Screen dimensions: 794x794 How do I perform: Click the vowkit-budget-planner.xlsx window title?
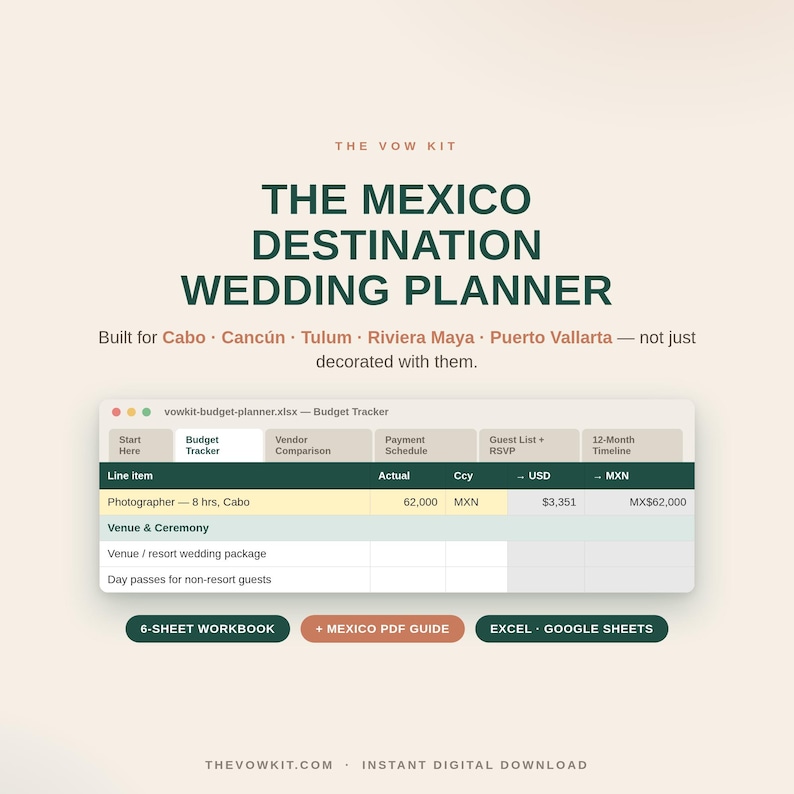pos(276,412)
